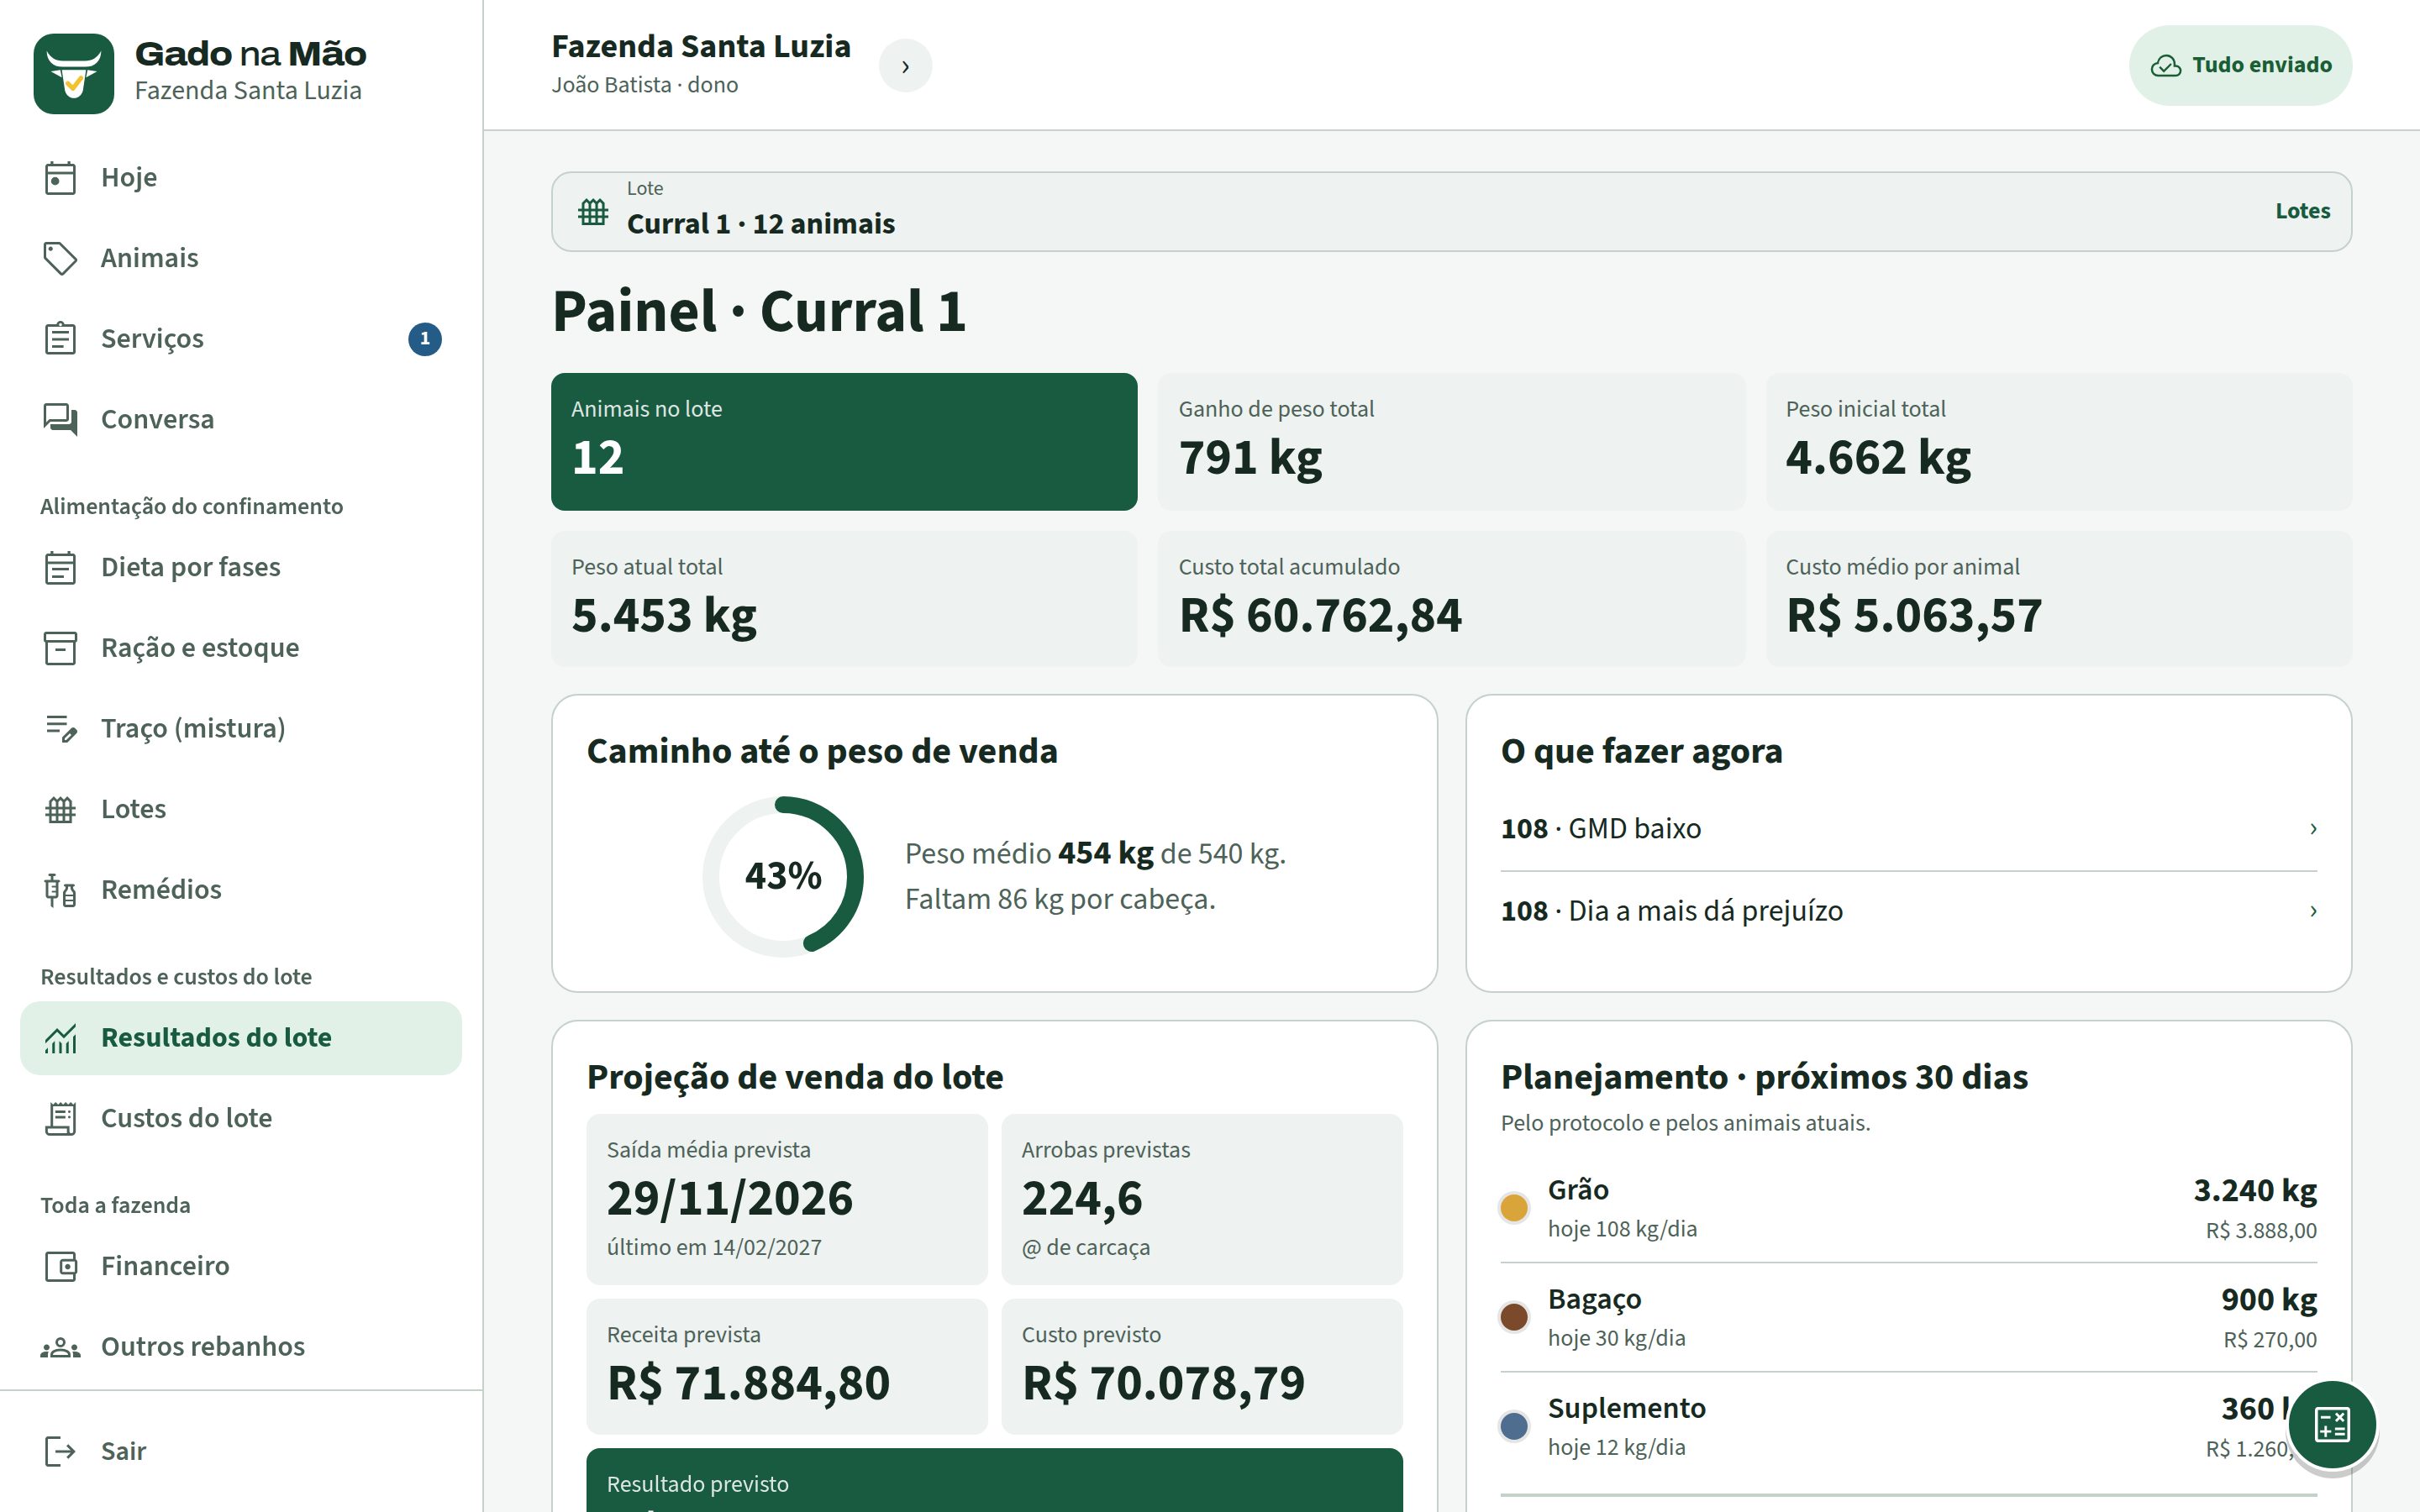Open the floating calculator button
The width and height of the screenshot is (2420, 1512).
click(2332, 1424)
